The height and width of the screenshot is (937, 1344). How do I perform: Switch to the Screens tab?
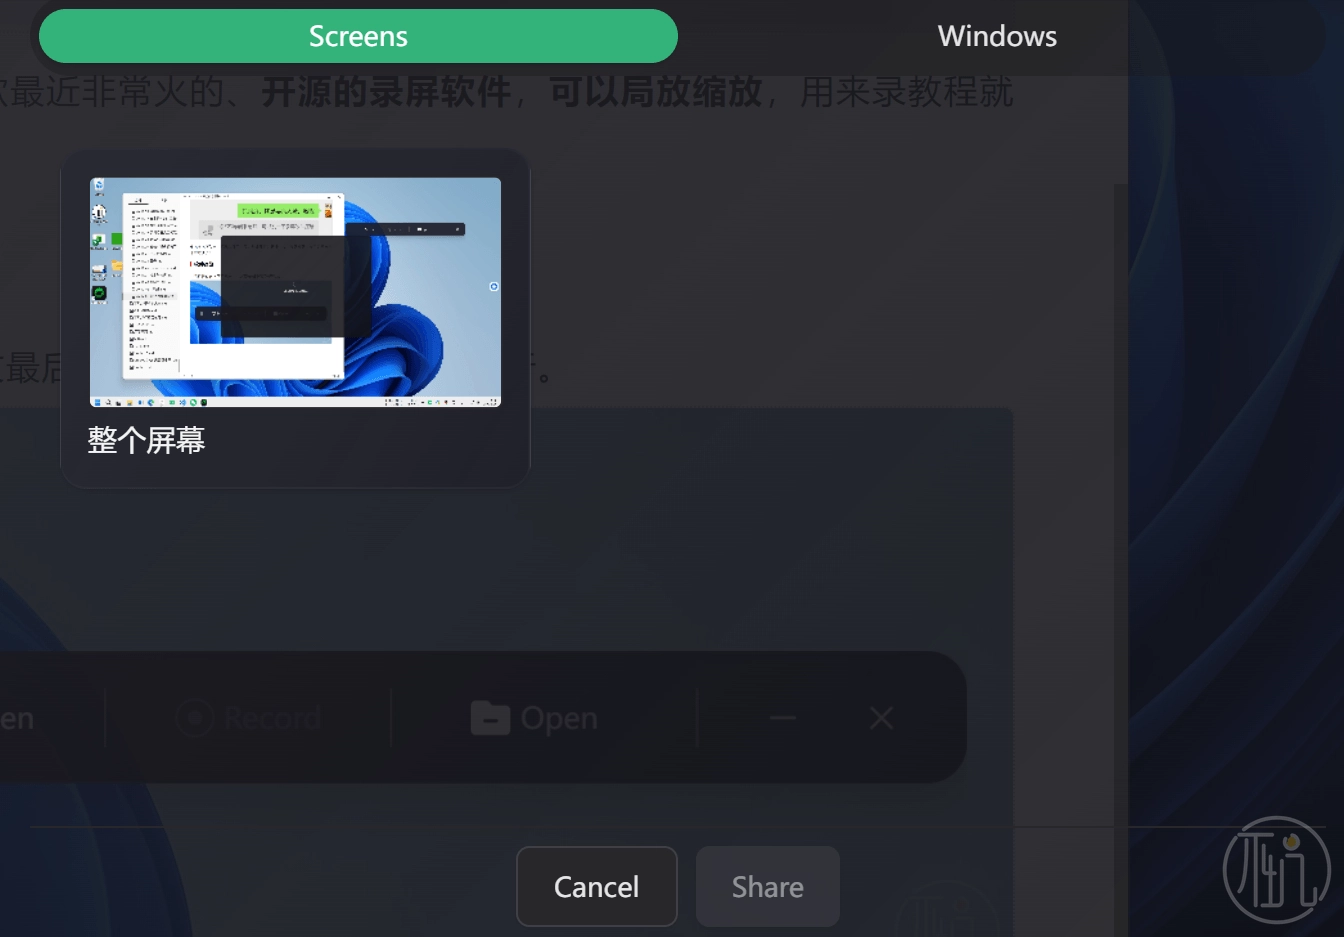pos(358,36)
